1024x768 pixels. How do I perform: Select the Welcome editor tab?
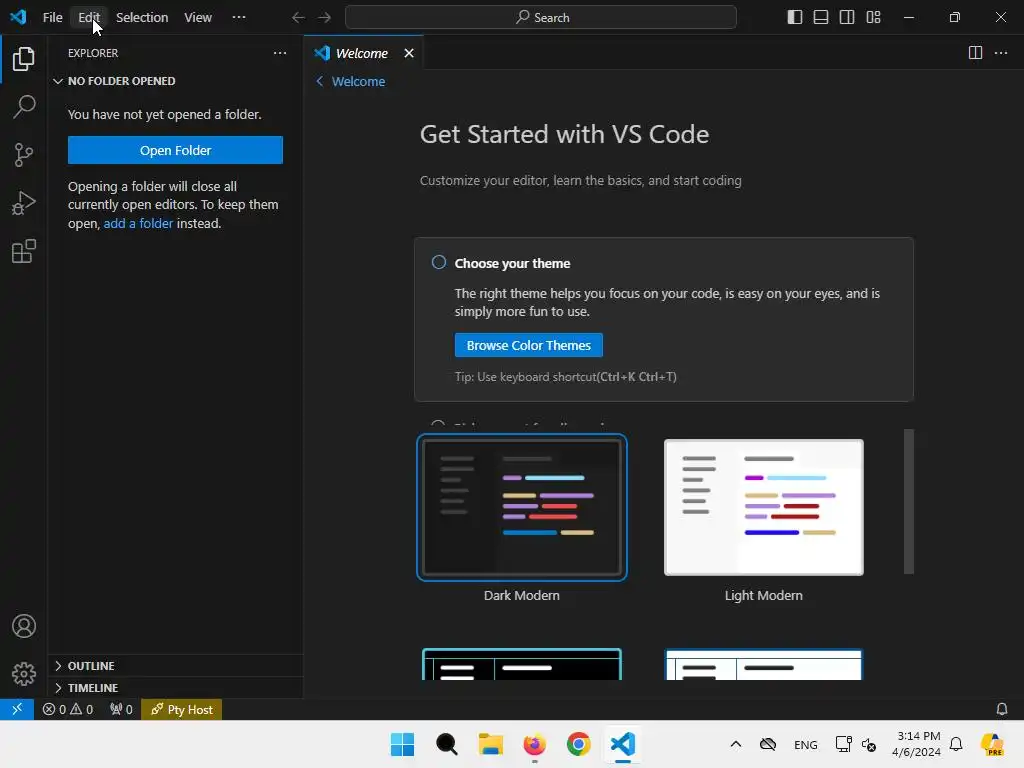[x=361, y=53]
